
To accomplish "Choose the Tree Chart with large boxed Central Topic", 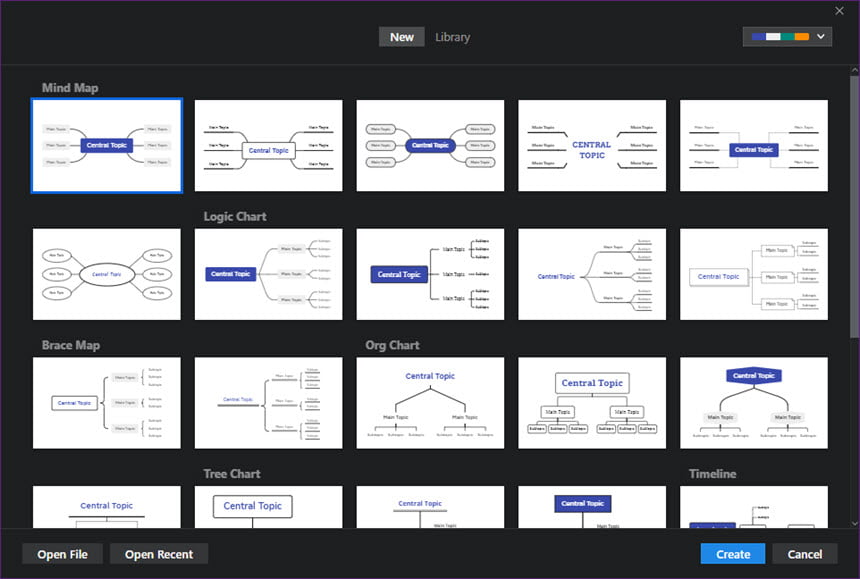I will [269, 507].
